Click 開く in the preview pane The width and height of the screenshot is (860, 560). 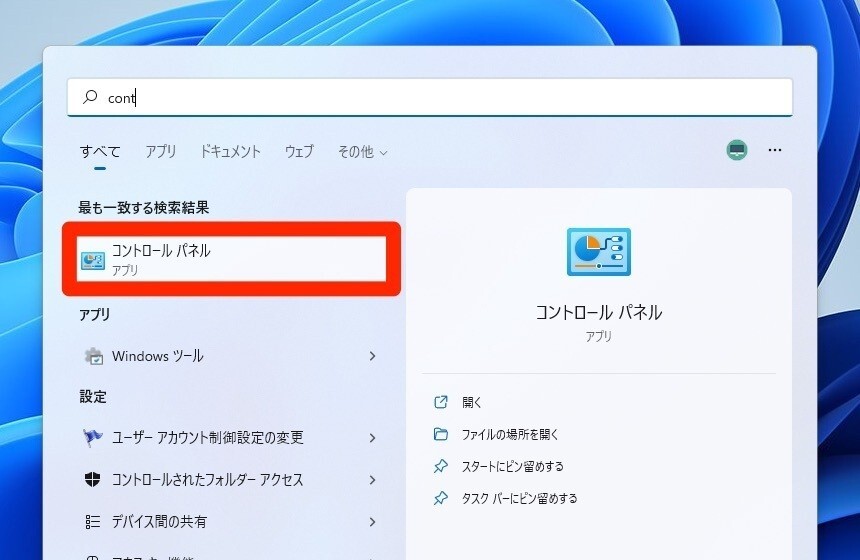[x=471, y=402]
